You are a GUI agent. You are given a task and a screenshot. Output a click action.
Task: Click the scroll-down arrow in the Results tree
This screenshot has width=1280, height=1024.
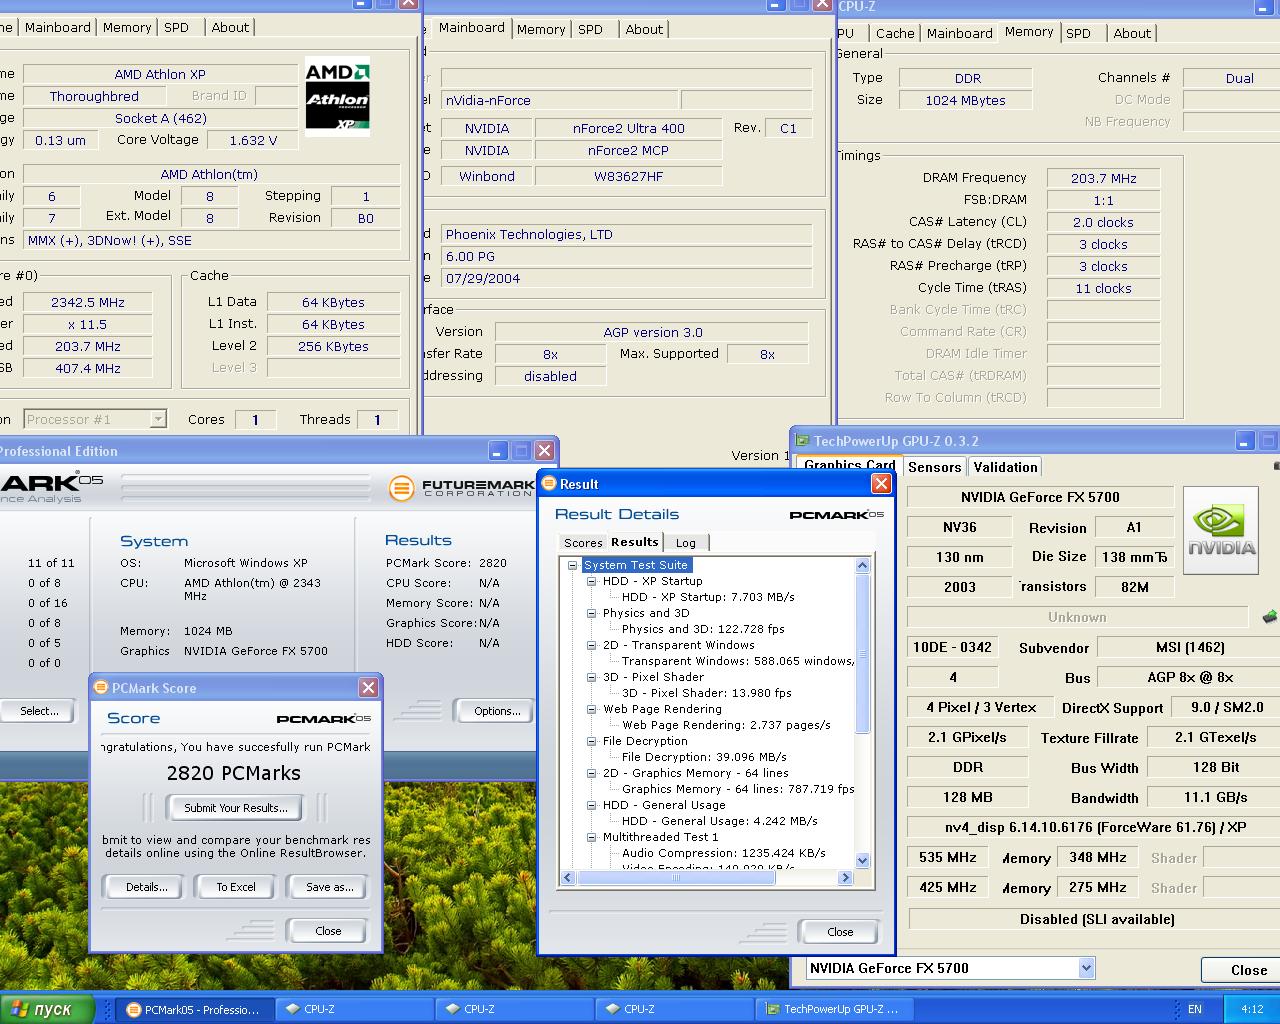[863, 860]
